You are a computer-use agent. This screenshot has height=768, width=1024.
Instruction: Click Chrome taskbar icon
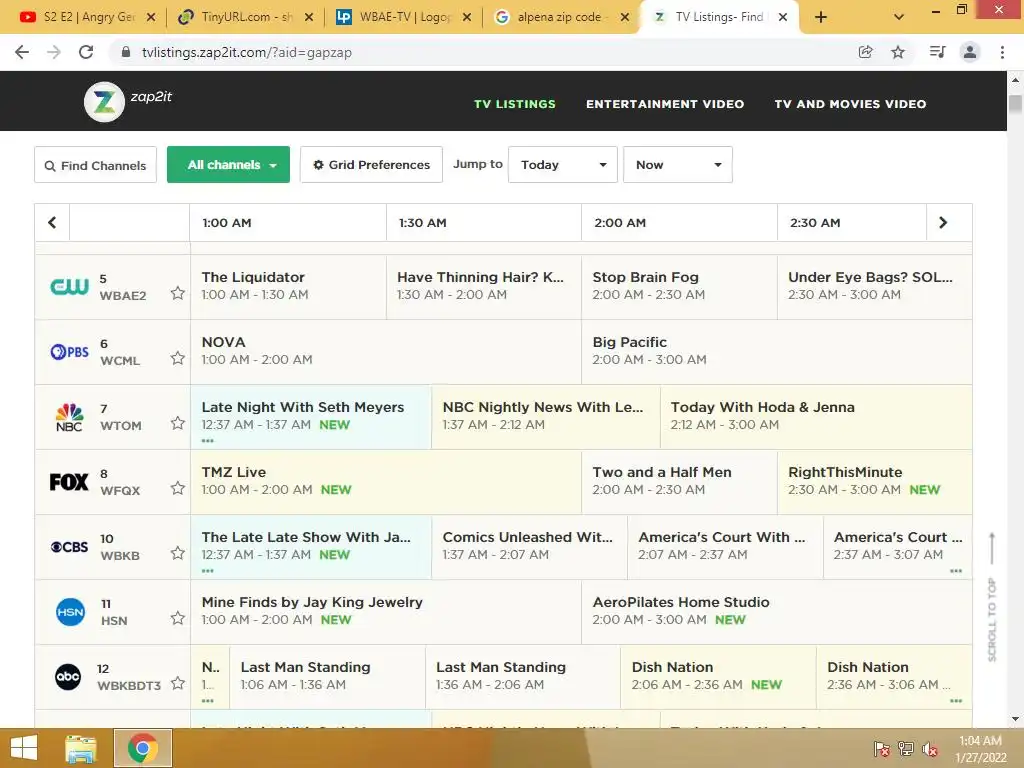click(x=143, y=748)
